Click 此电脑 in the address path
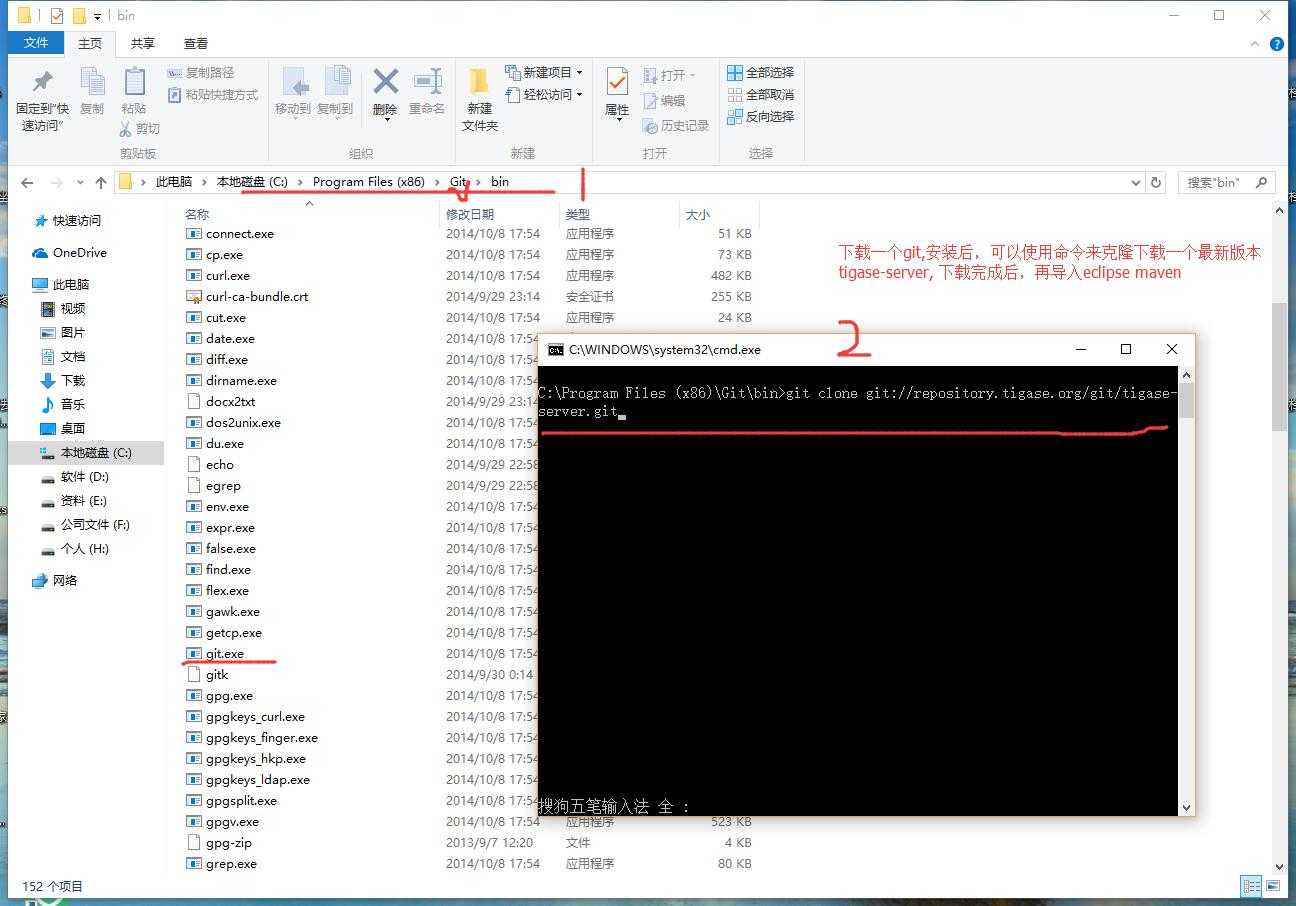The height and width of the screenshot is (906, 1296). coord(174,182)
